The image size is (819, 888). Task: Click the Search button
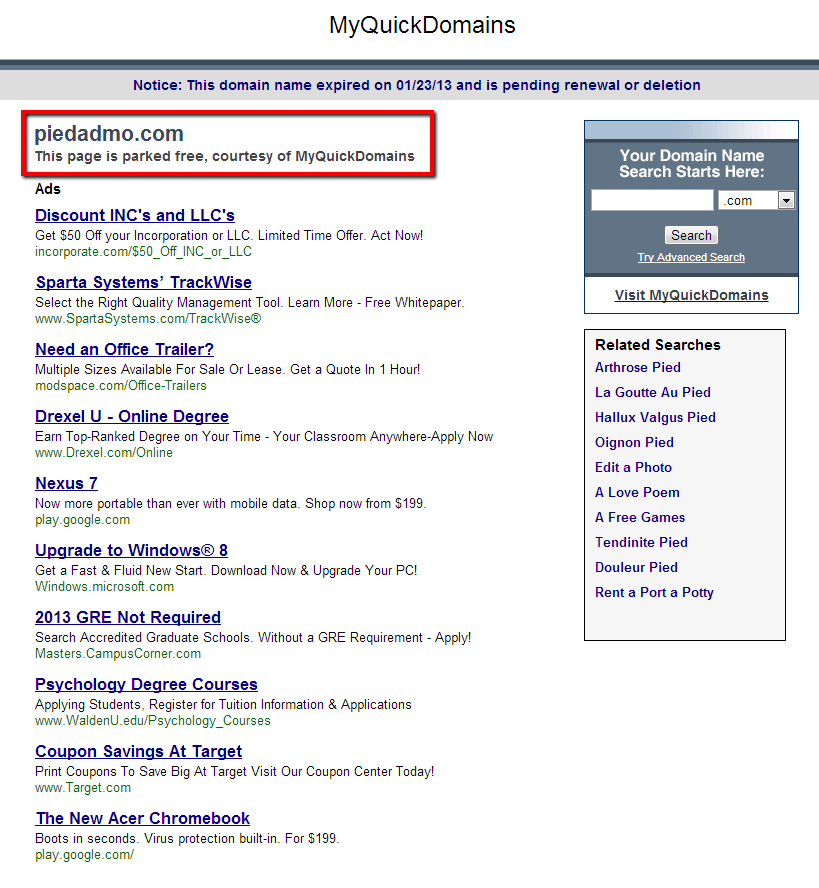coord(691,235)
